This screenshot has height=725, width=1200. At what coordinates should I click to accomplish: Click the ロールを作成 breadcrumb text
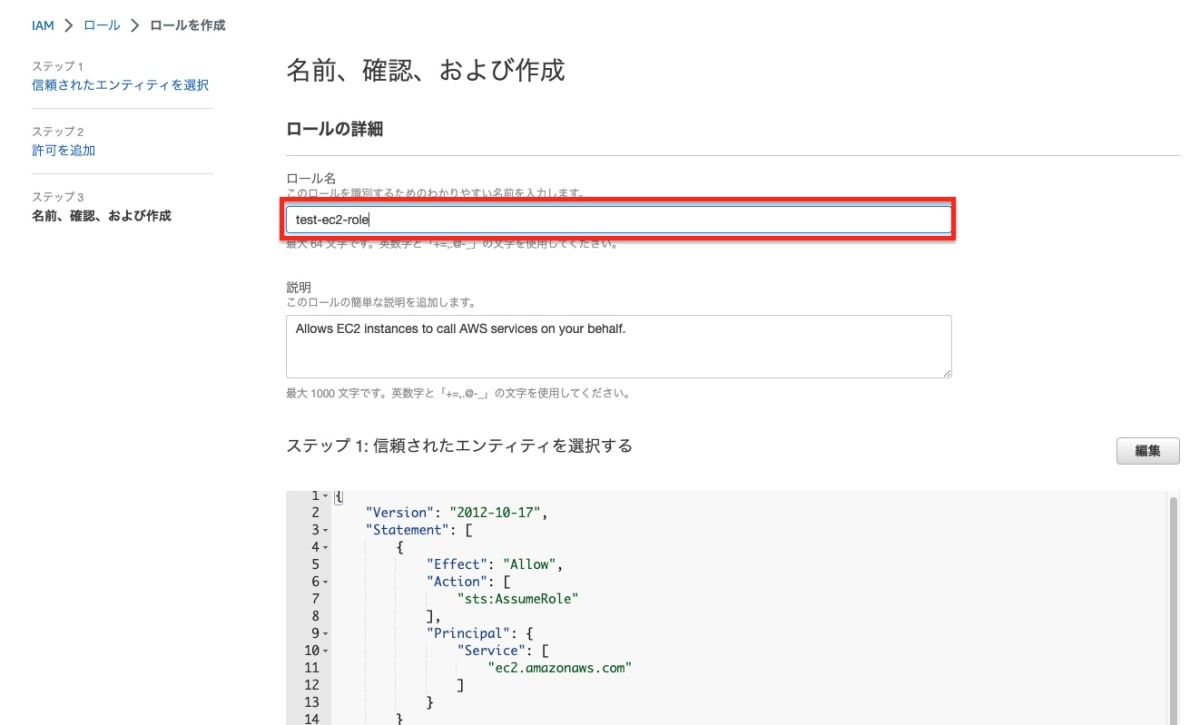[187, 25]
